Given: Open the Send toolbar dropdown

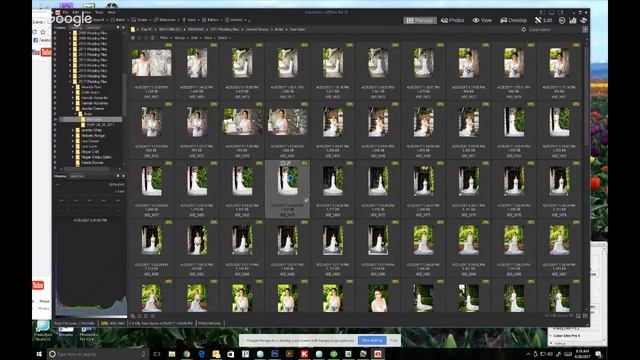Looking at the screenshot, I should point(190,20).
